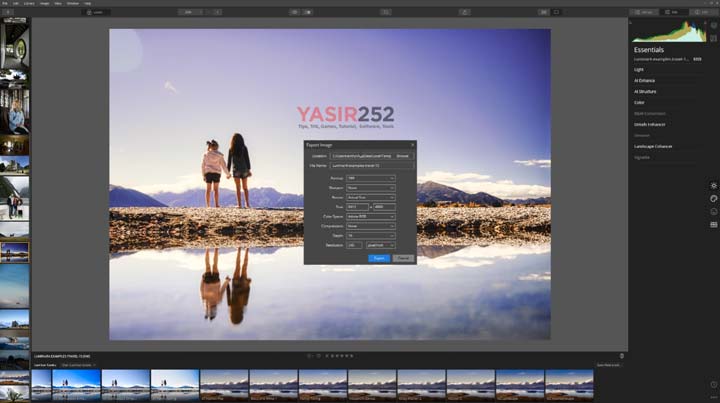Switch to single image view icon
Image resolution: width=720 pixels, height=403 pixels.
(x=556, y=12)
